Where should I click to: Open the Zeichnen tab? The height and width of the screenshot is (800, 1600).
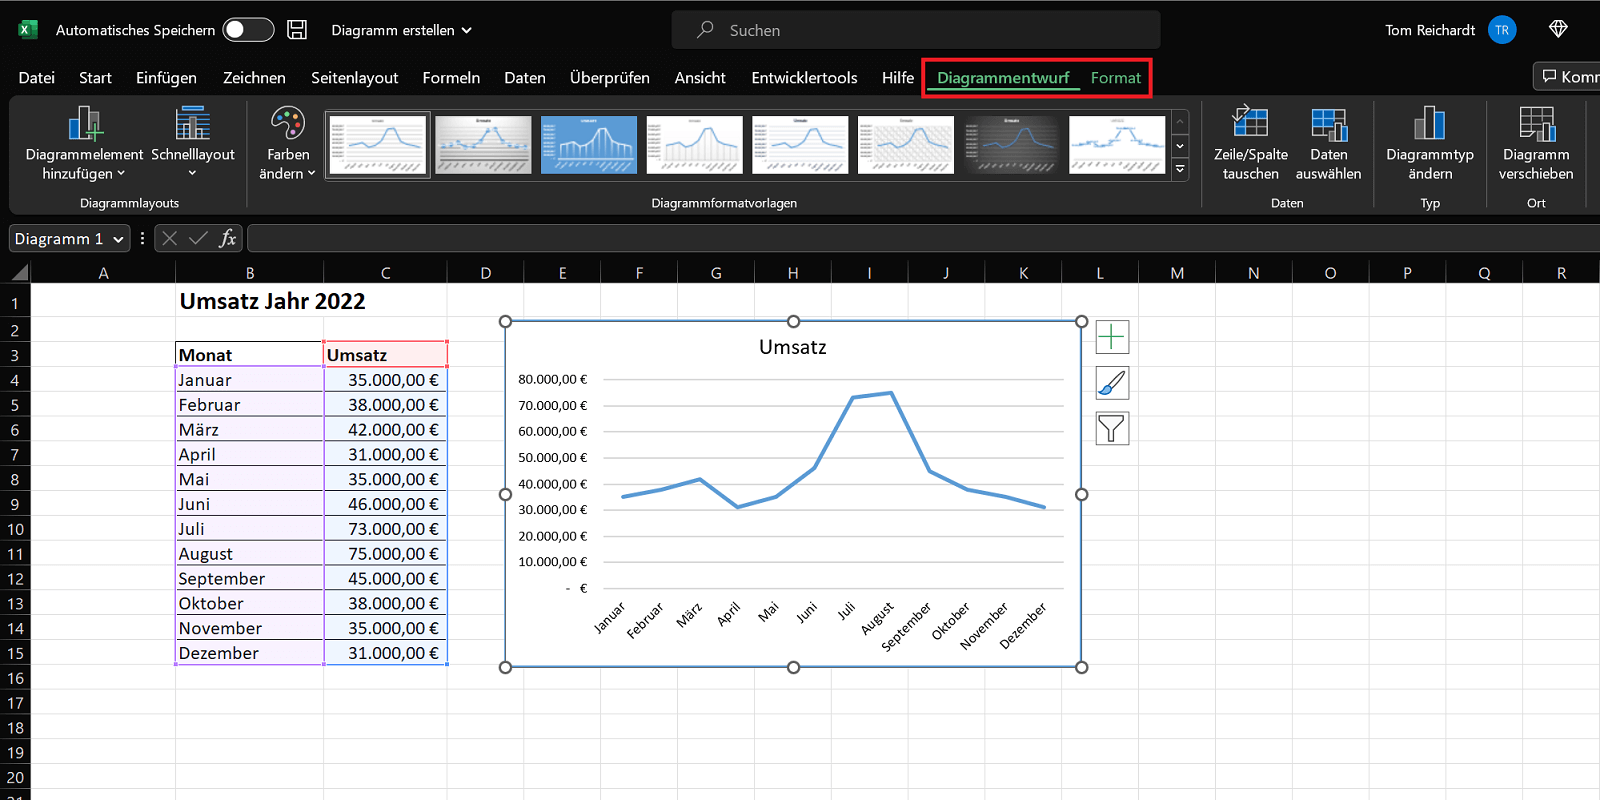(x=254, y=77)
